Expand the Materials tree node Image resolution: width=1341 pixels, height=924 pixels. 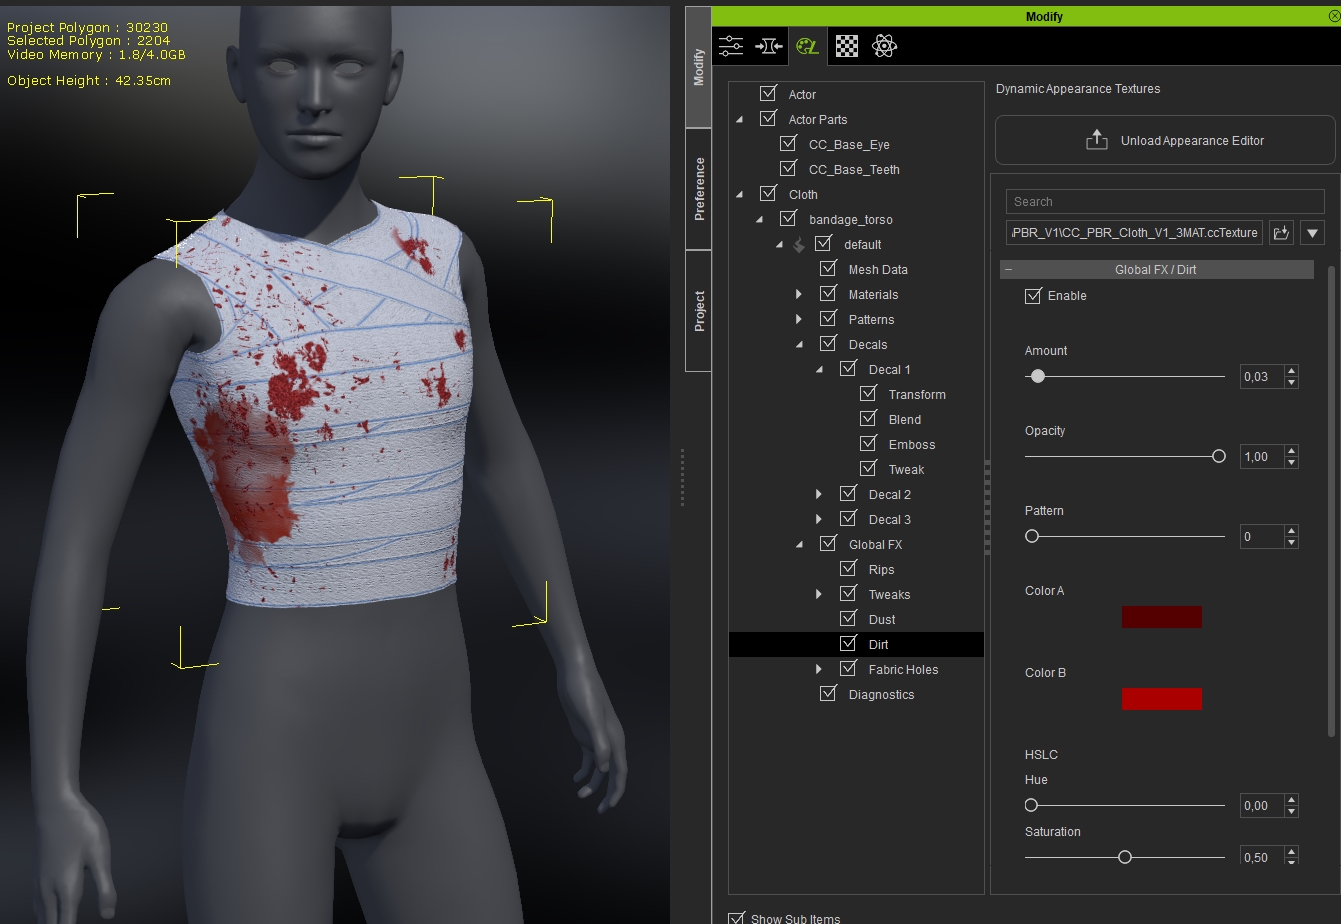click(x=799, y=294)
